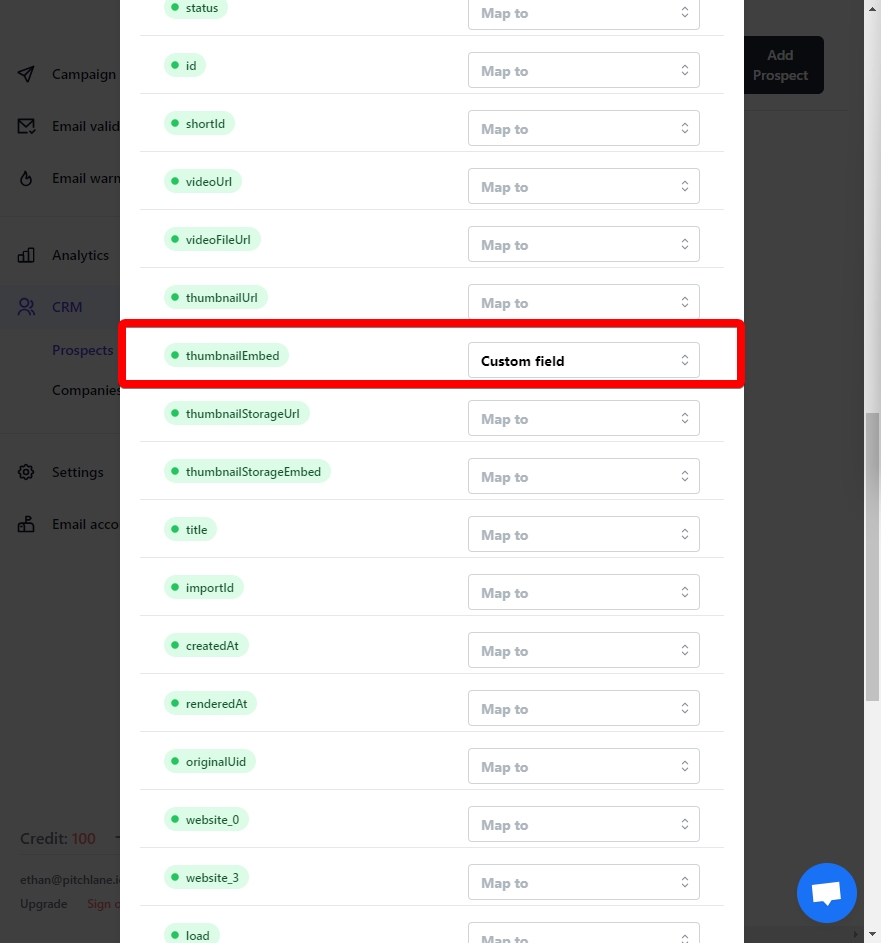Screen dimensions: 881x943
Task: Click the Email validation envelope icon
Action: pos(27,126)
